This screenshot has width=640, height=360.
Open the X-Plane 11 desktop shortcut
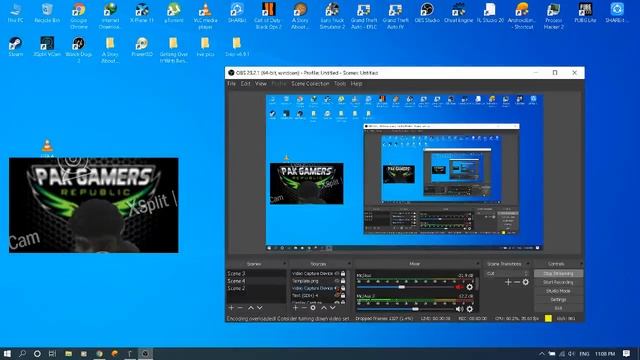click(x=142, y=13)
